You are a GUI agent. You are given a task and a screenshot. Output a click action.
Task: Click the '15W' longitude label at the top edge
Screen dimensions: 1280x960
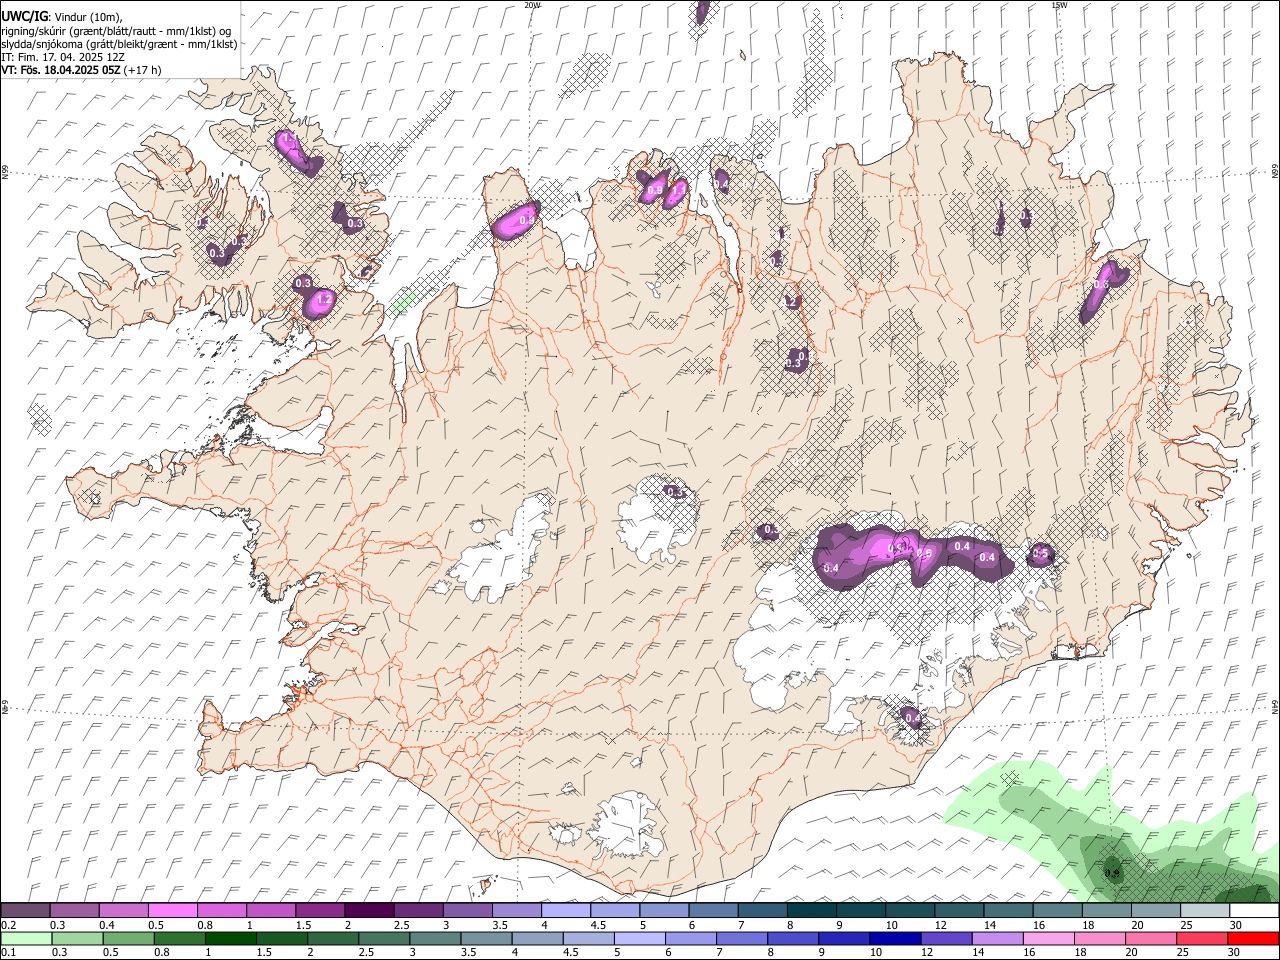pos(1059,5)
